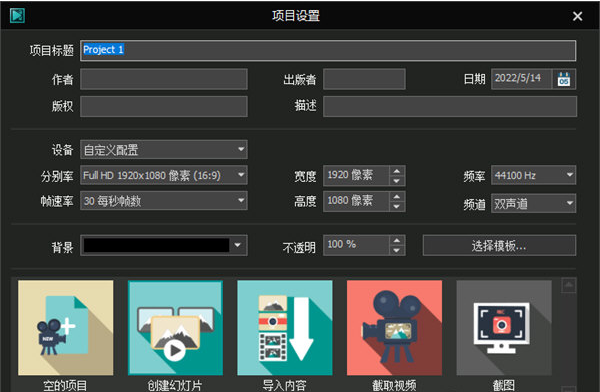Click the 项目标题 field containing Project 1
This screenshot has height=392, width=600.
[x=328, y=51]
